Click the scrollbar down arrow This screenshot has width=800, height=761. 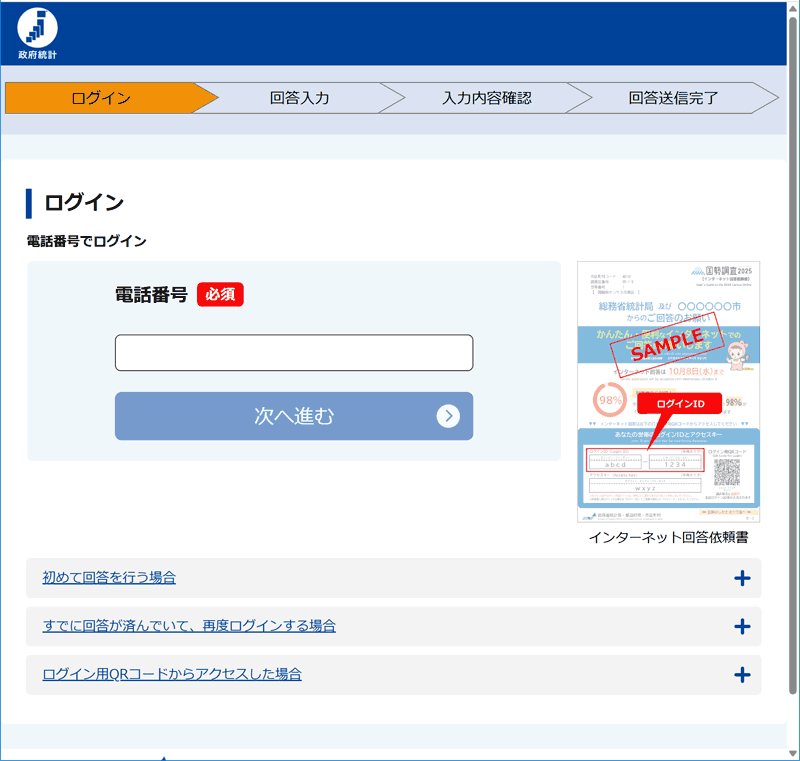pos(793,754)
